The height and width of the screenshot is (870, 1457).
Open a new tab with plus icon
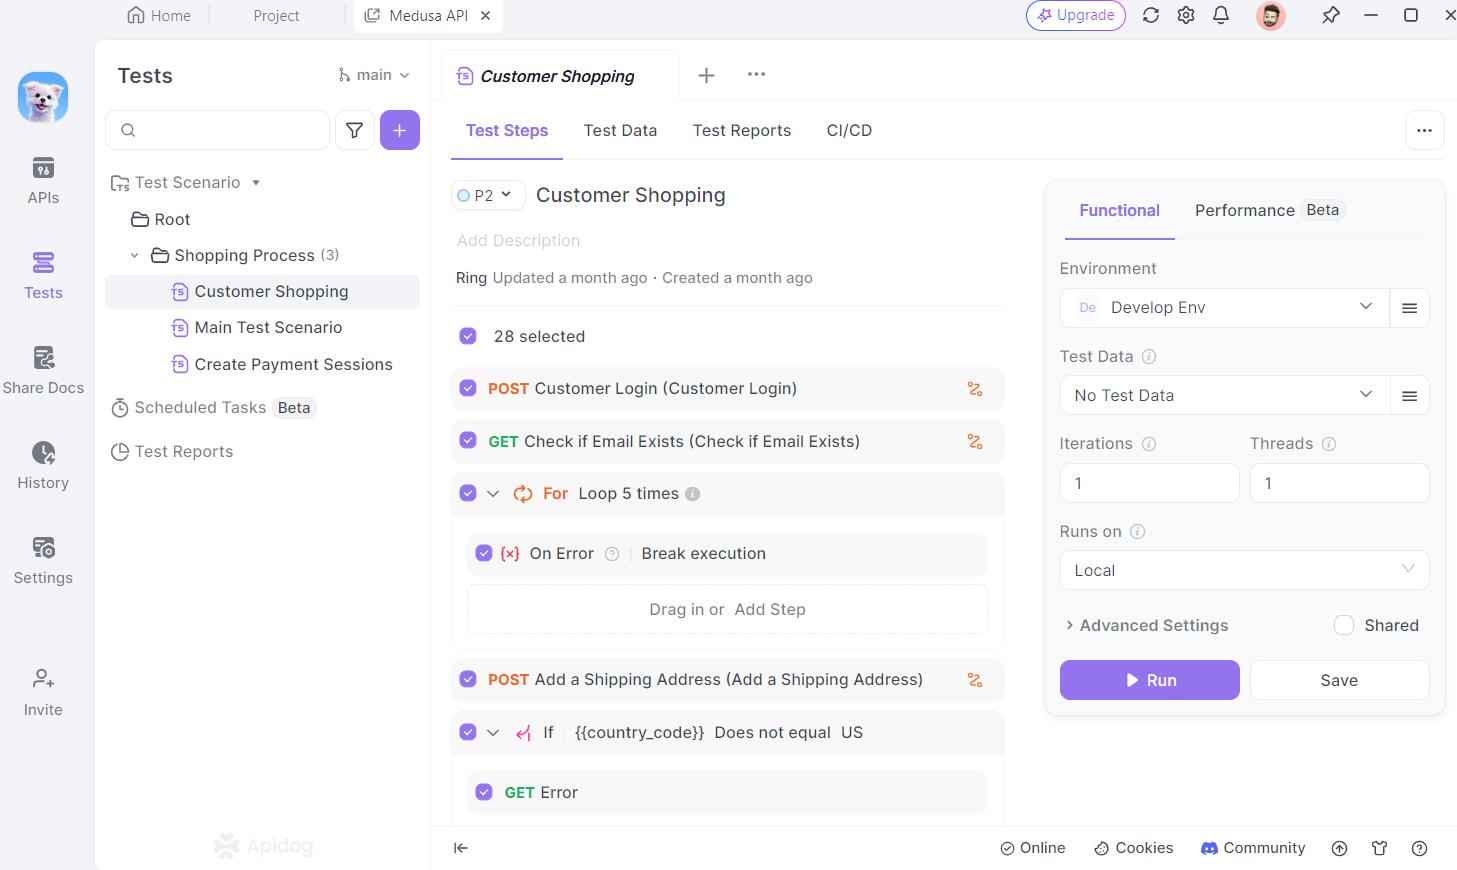click(706, 75)
